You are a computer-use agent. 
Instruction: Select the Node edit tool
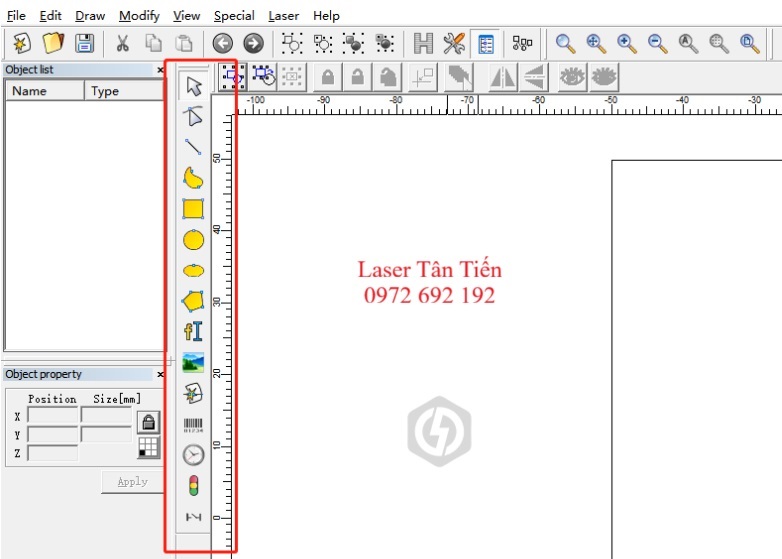coord(193,116)
